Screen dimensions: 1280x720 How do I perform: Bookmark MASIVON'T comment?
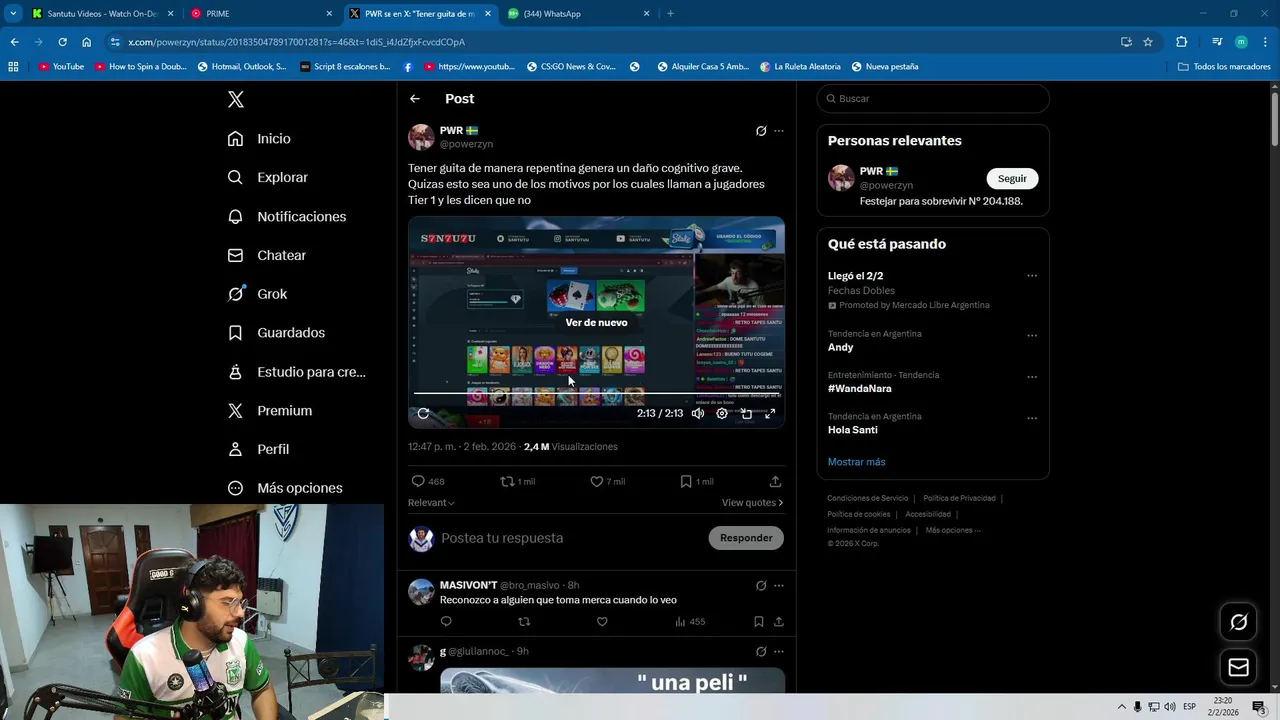pyautogui.click(x=759, y=621)
